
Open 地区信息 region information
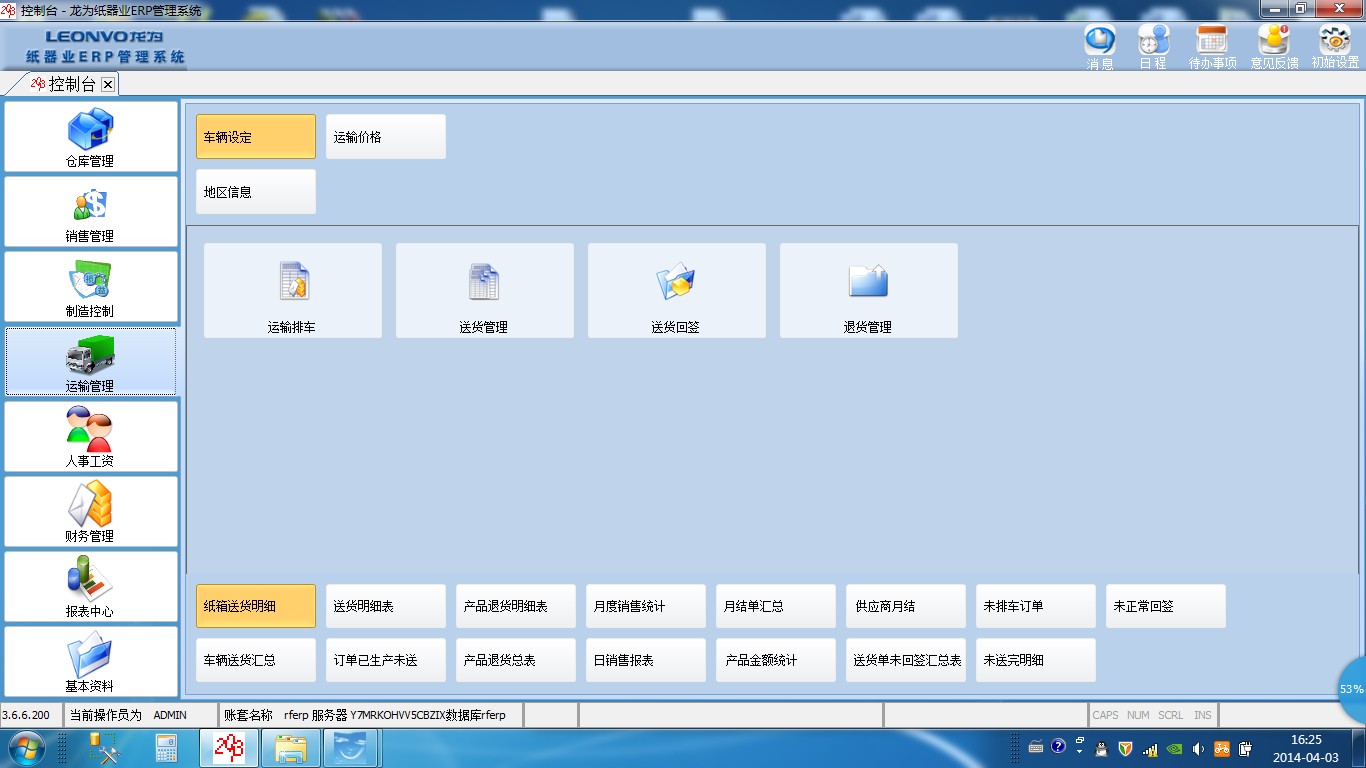[255, 192]
